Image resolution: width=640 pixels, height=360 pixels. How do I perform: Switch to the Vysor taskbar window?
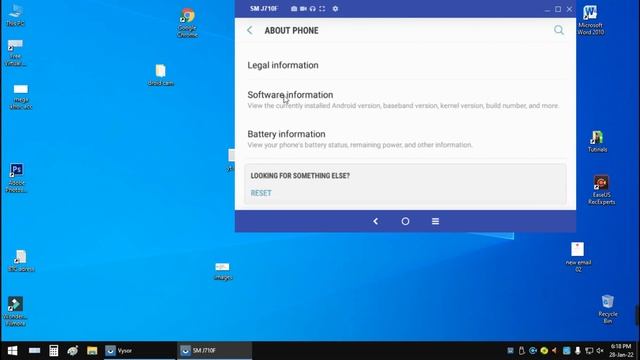[139, 351]
